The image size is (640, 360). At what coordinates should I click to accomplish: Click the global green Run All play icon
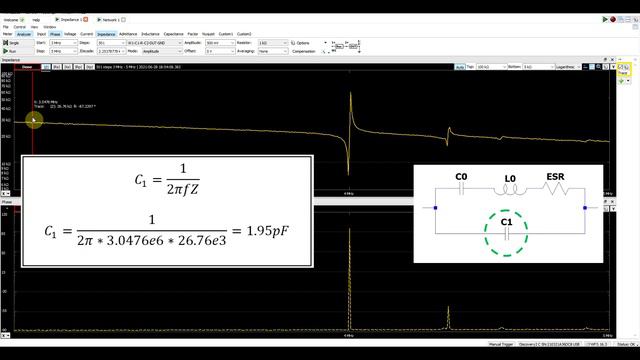[605, 20]
